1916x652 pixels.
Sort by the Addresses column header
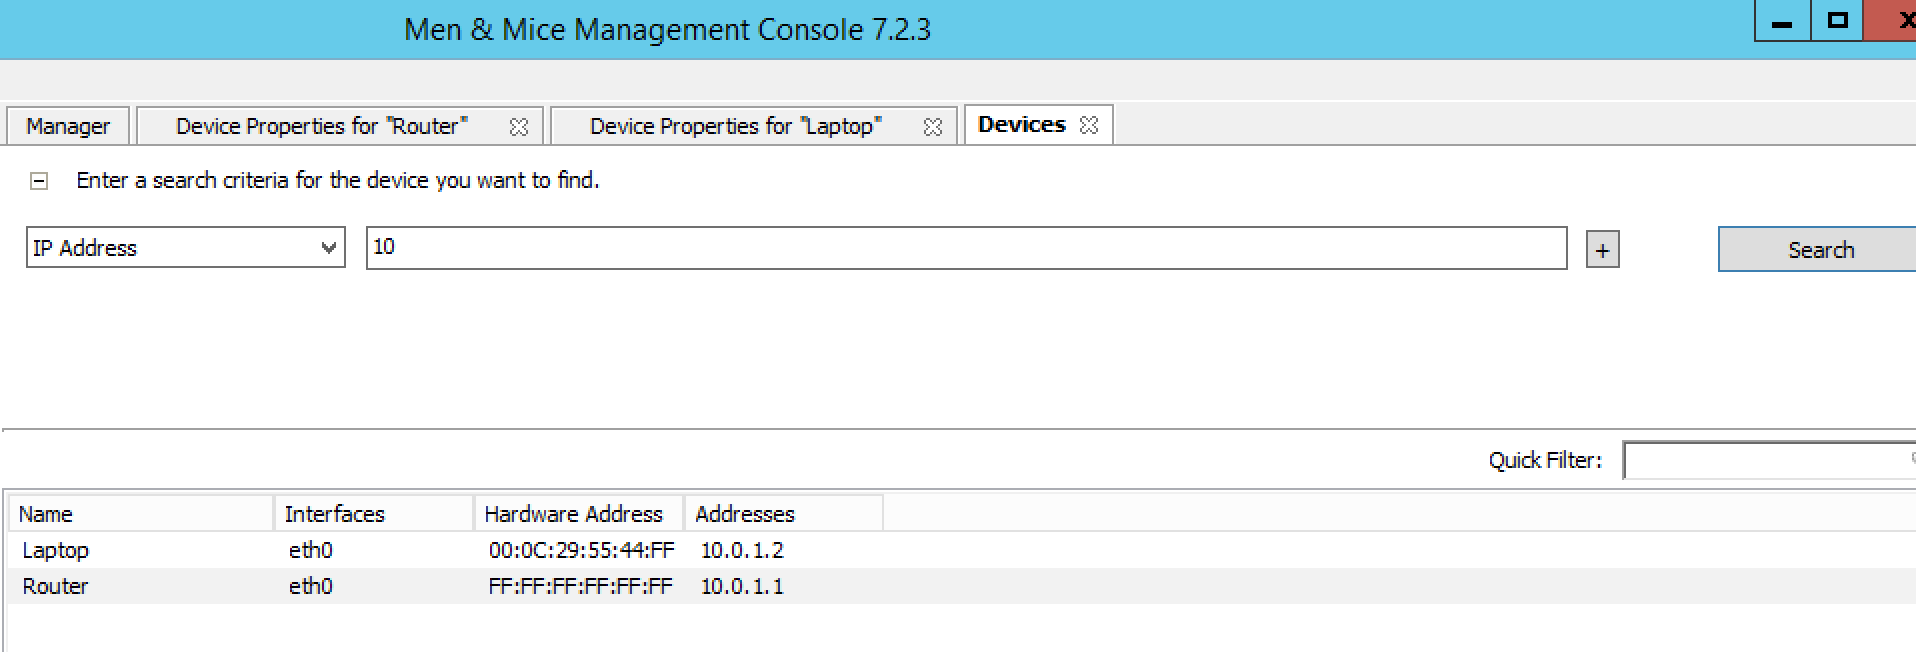click(x=782, y=514)
